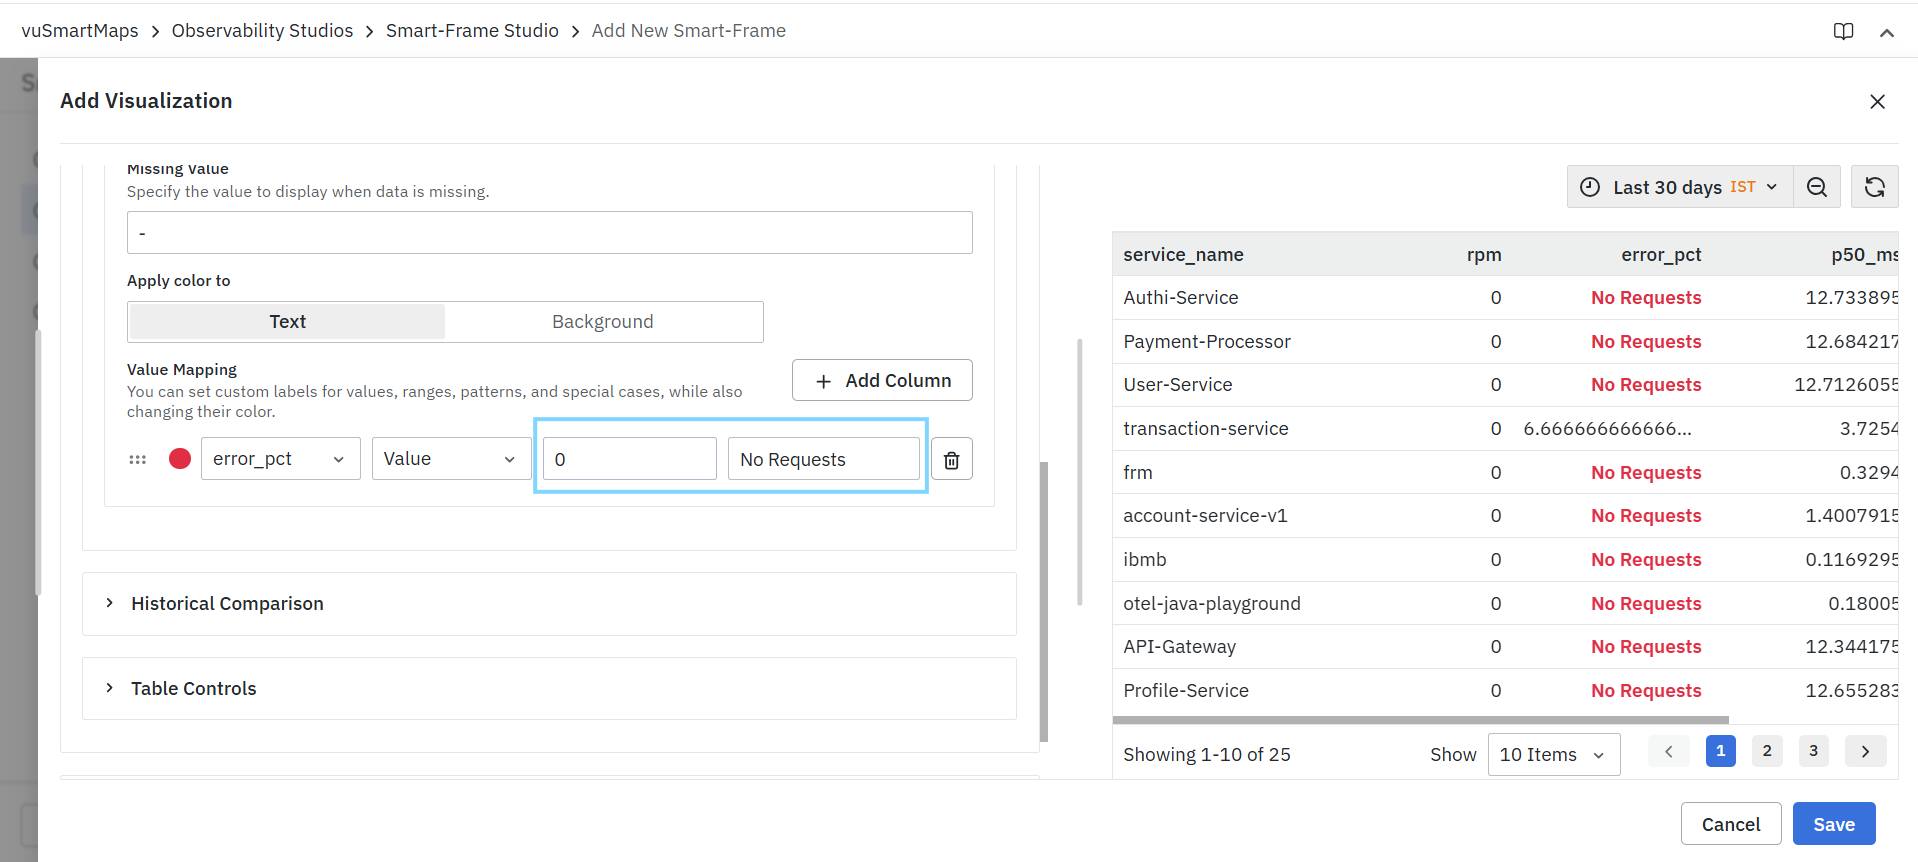Navigate to Smart-Frame Studio breadcrumb
Screen dimensions: 1918x862
(x=472, y=31)
